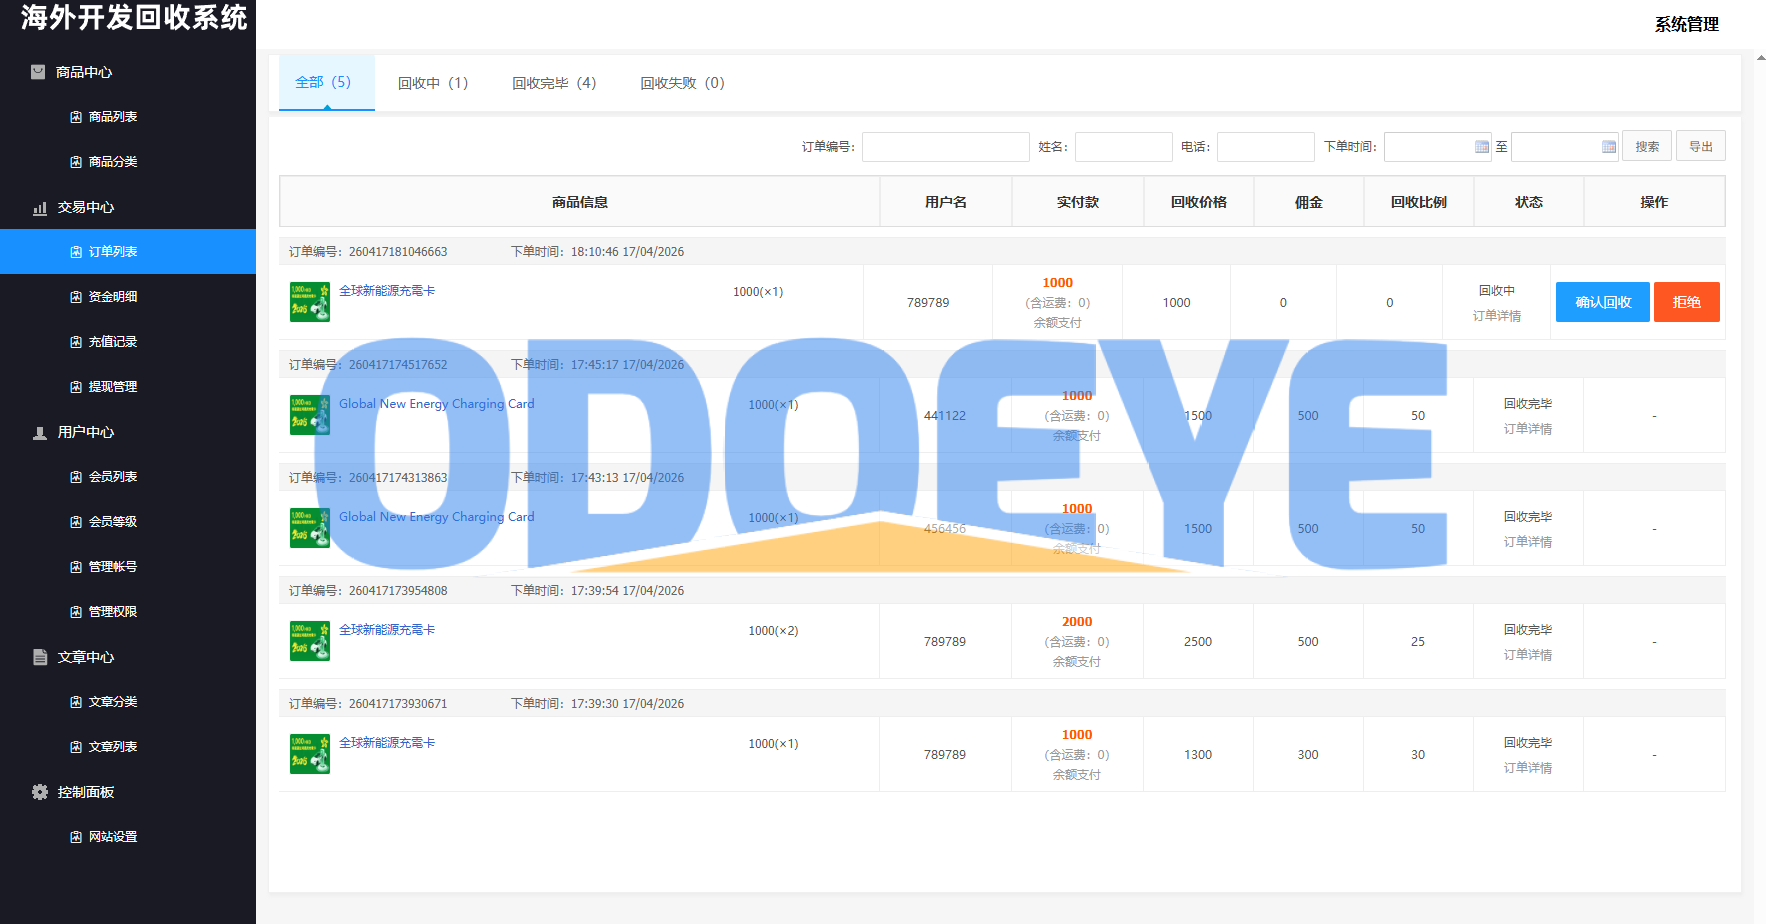Open the end date calendar icon
The width and height of the screenshot is (1766, 924).
(x=1609, y=147)
